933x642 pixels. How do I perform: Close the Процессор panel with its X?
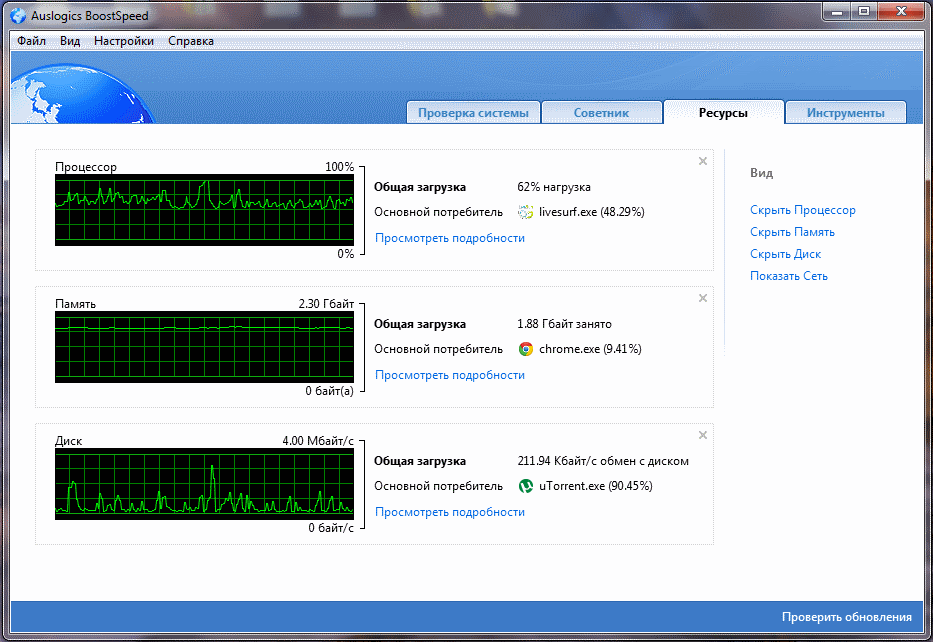pos(703,161)
